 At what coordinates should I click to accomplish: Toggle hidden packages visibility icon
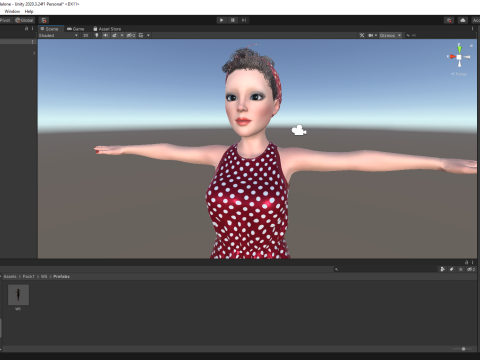(471, 269)
